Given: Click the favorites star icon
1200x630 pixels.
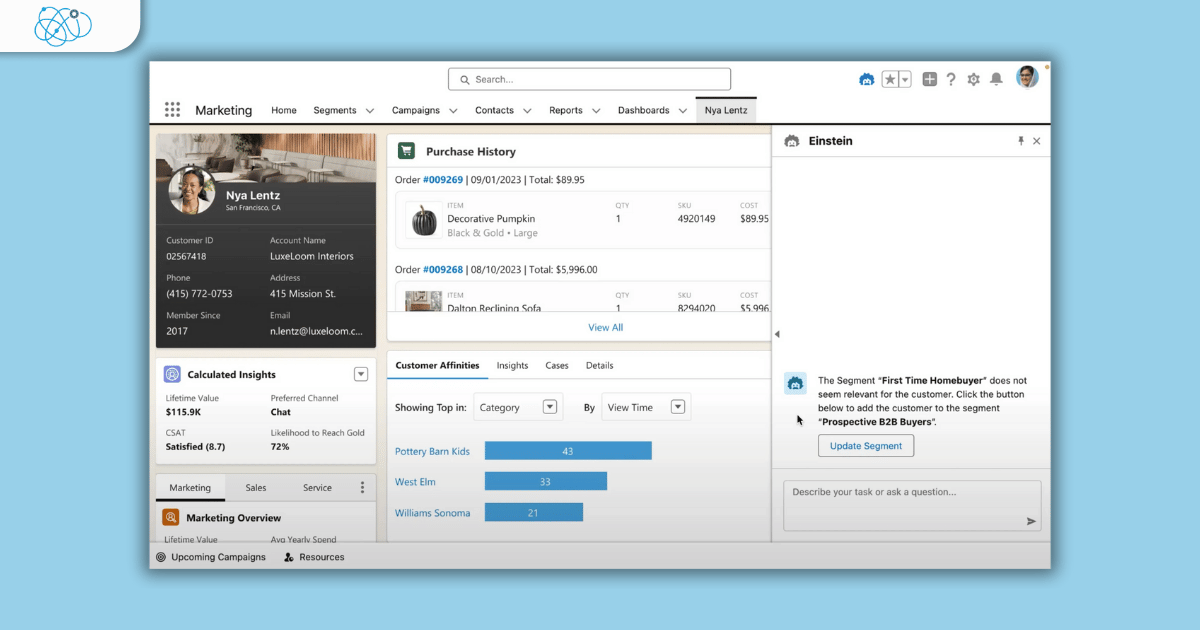Looking at the screenshot, I should 890,79.
